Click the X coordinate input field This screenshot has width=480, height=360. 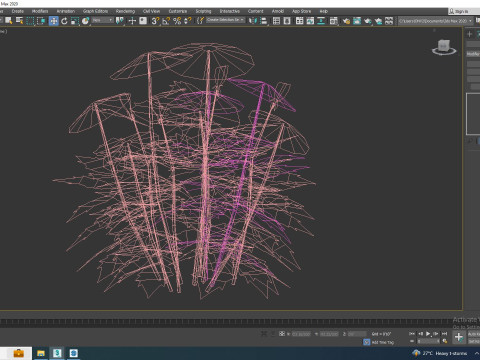(x=301, y=334)
